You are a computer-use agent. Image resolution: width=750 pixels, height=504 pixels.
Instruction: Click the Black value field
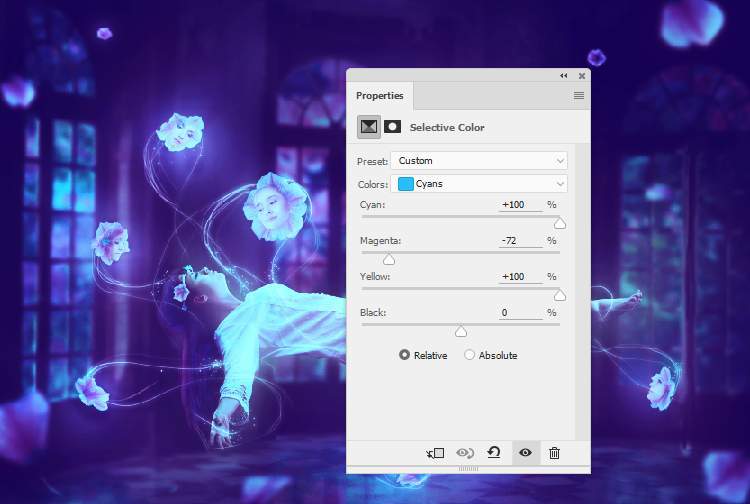520,313
